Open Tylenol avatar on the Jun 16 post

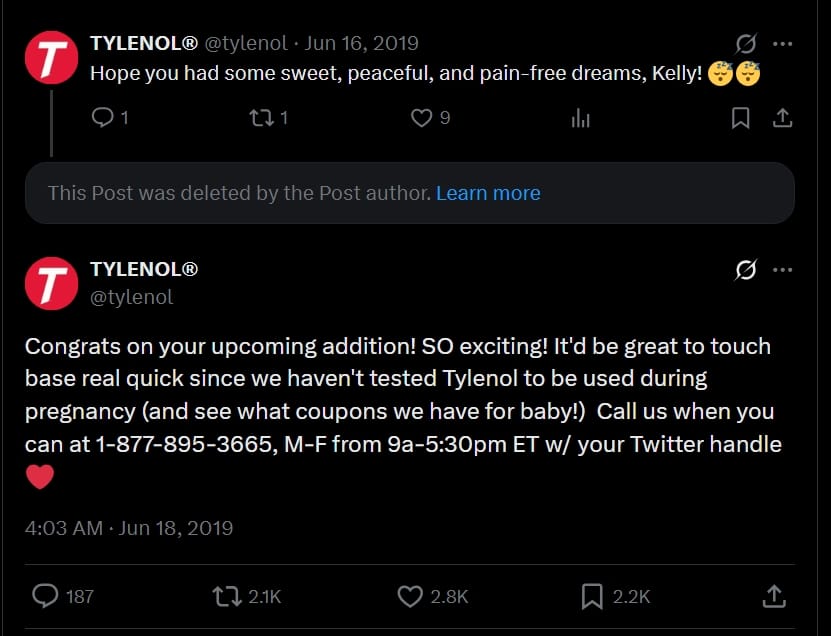pyautogui.click(x=51, y=58)
